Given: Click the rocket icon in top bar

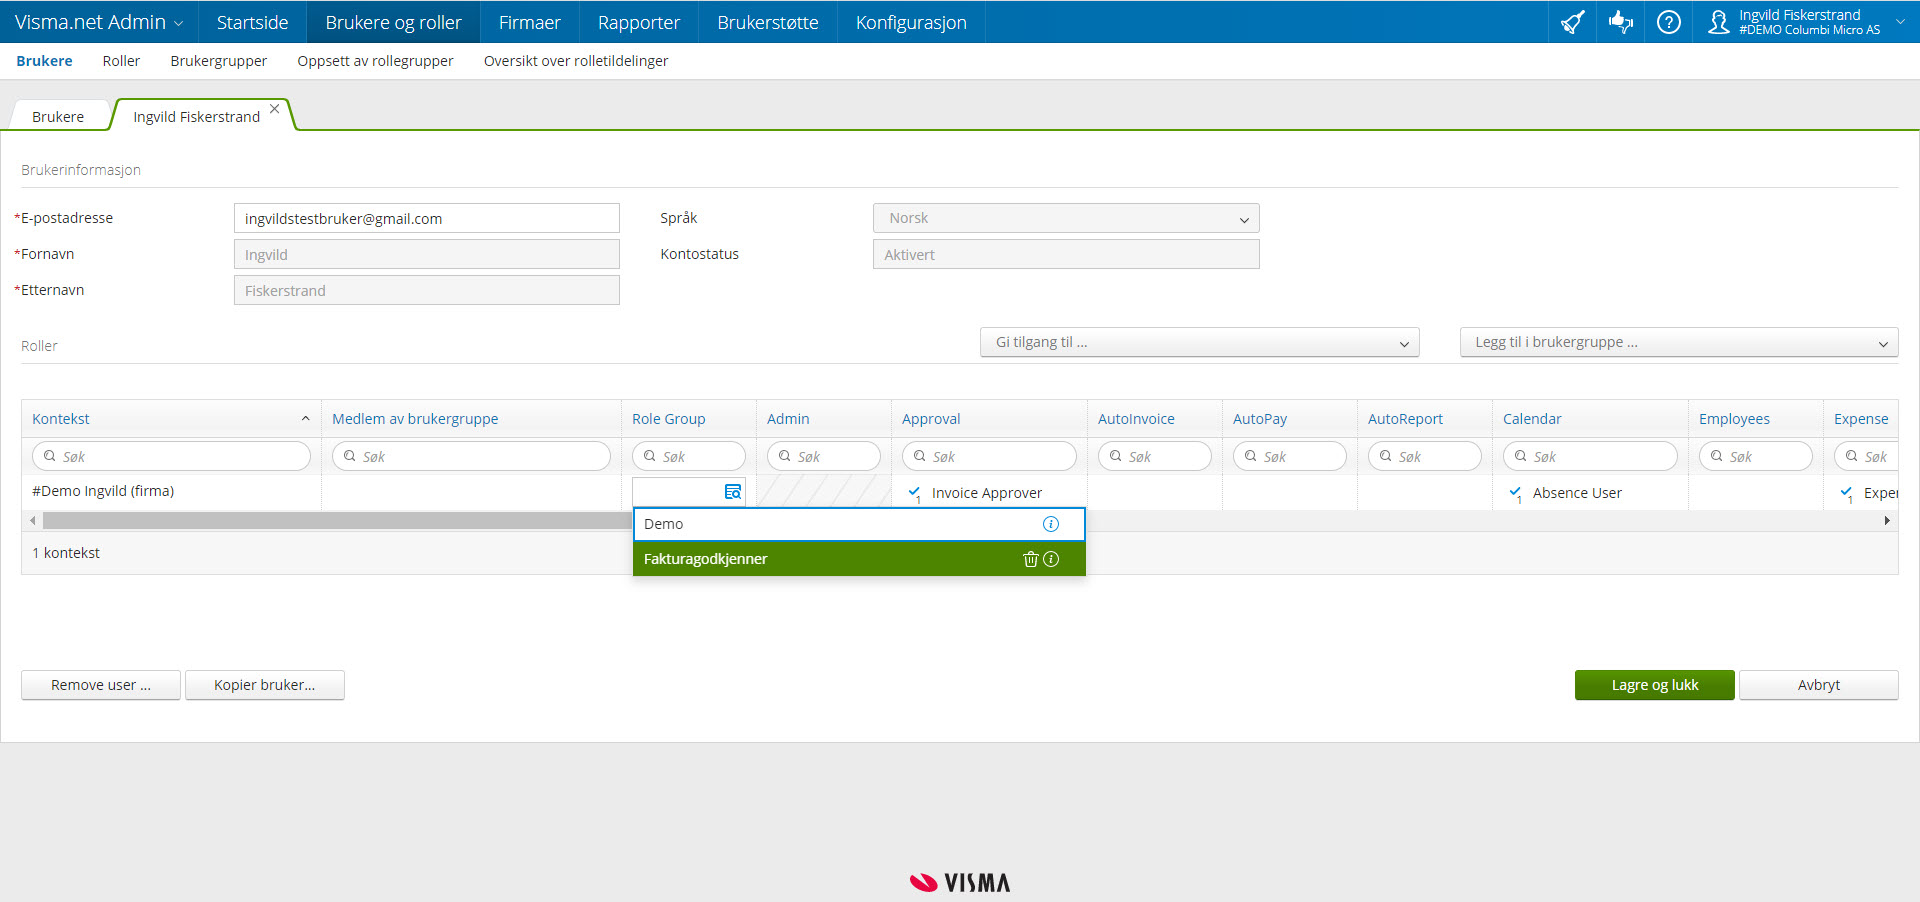Looking at the screenshot, I should [x=1572, y=22].
